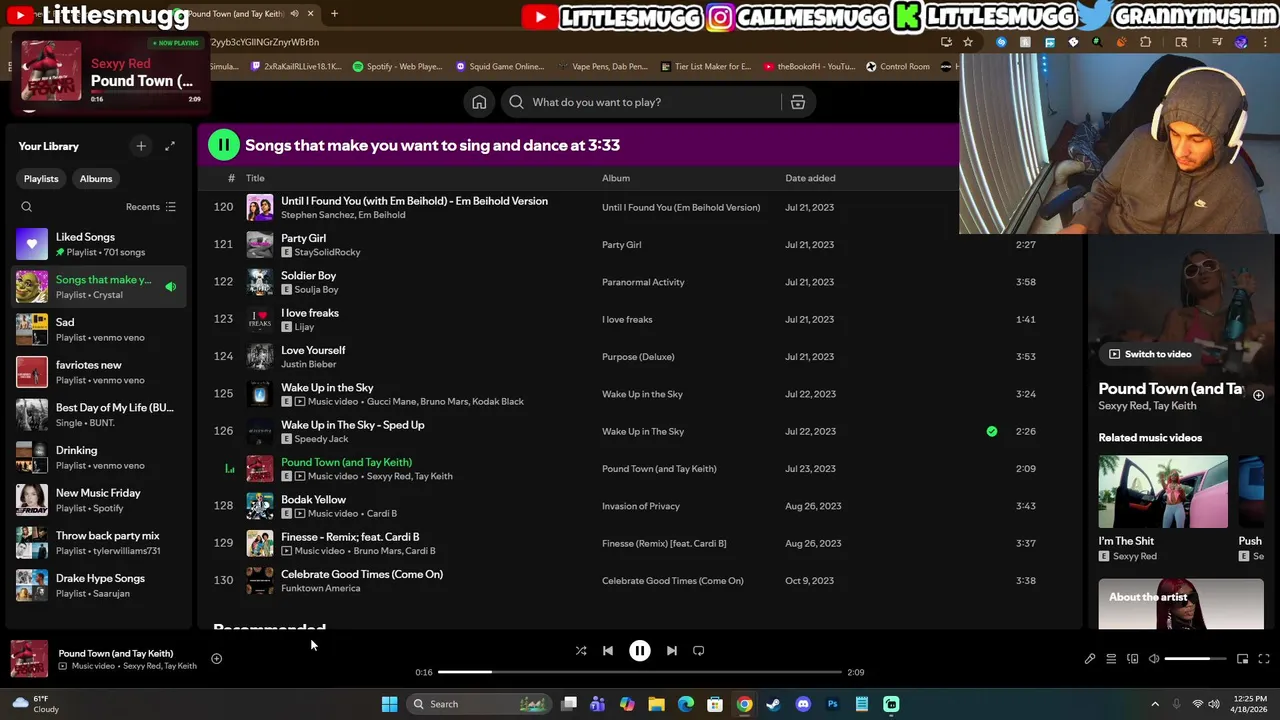Search in Your Library using the magnifier icon

click(x=27, y=207)
